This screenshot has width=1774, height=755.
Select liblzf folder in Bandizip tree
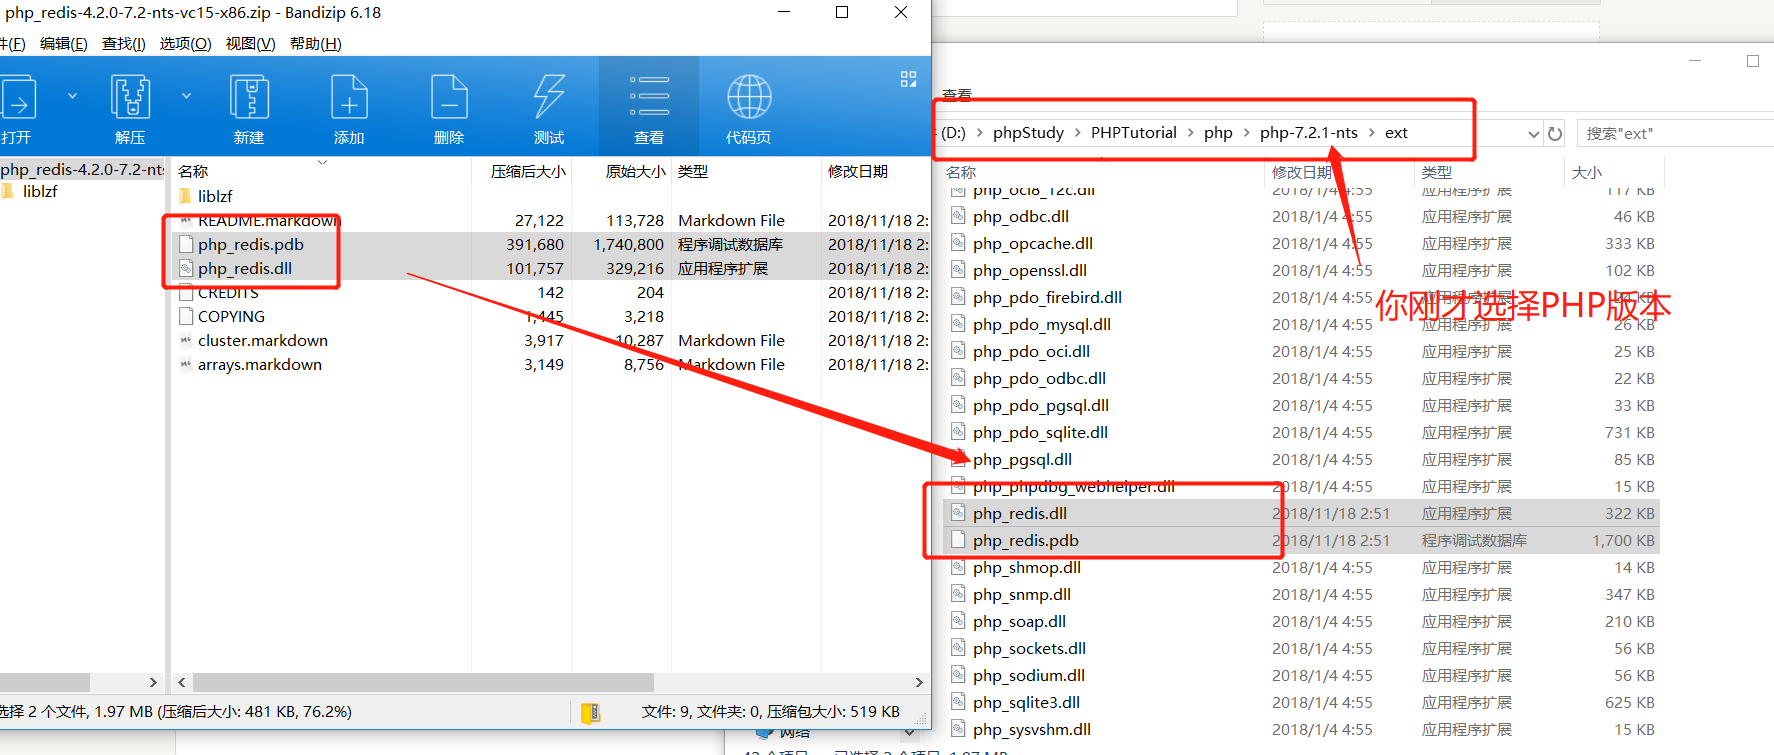40,191
